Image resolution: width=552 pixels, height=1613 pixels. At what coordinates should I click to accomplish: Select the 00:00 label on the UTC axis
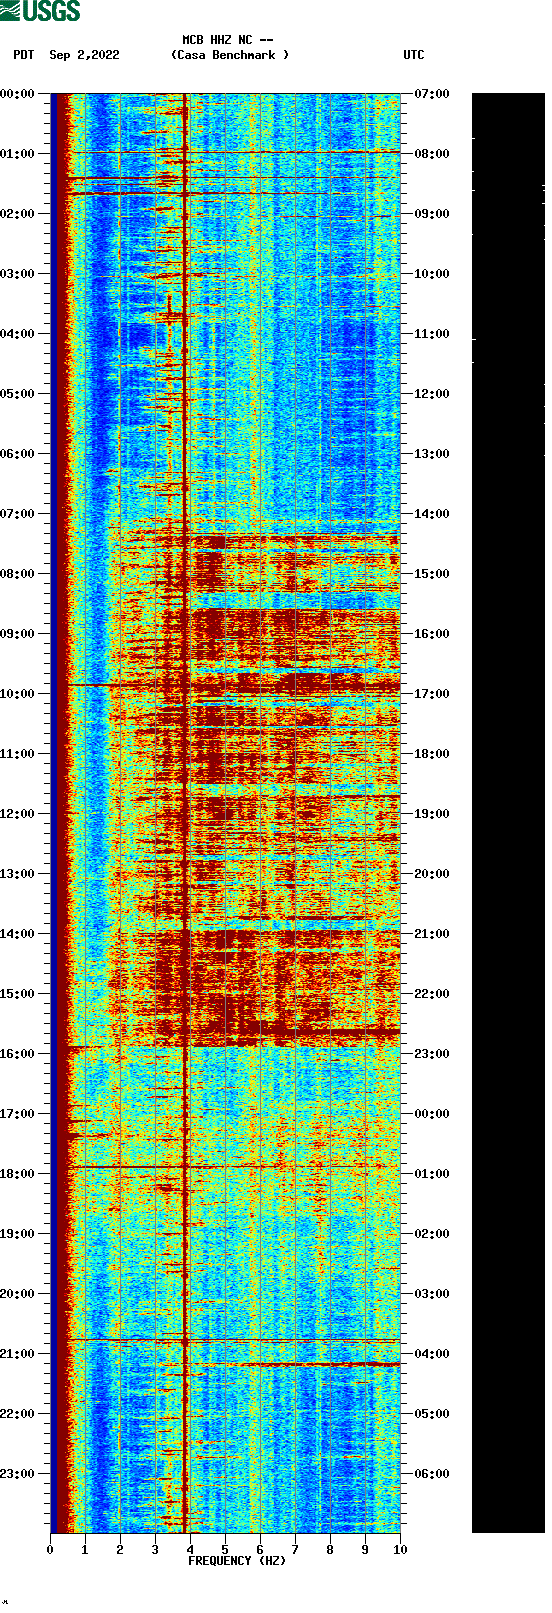click(x=432, y=1114)
